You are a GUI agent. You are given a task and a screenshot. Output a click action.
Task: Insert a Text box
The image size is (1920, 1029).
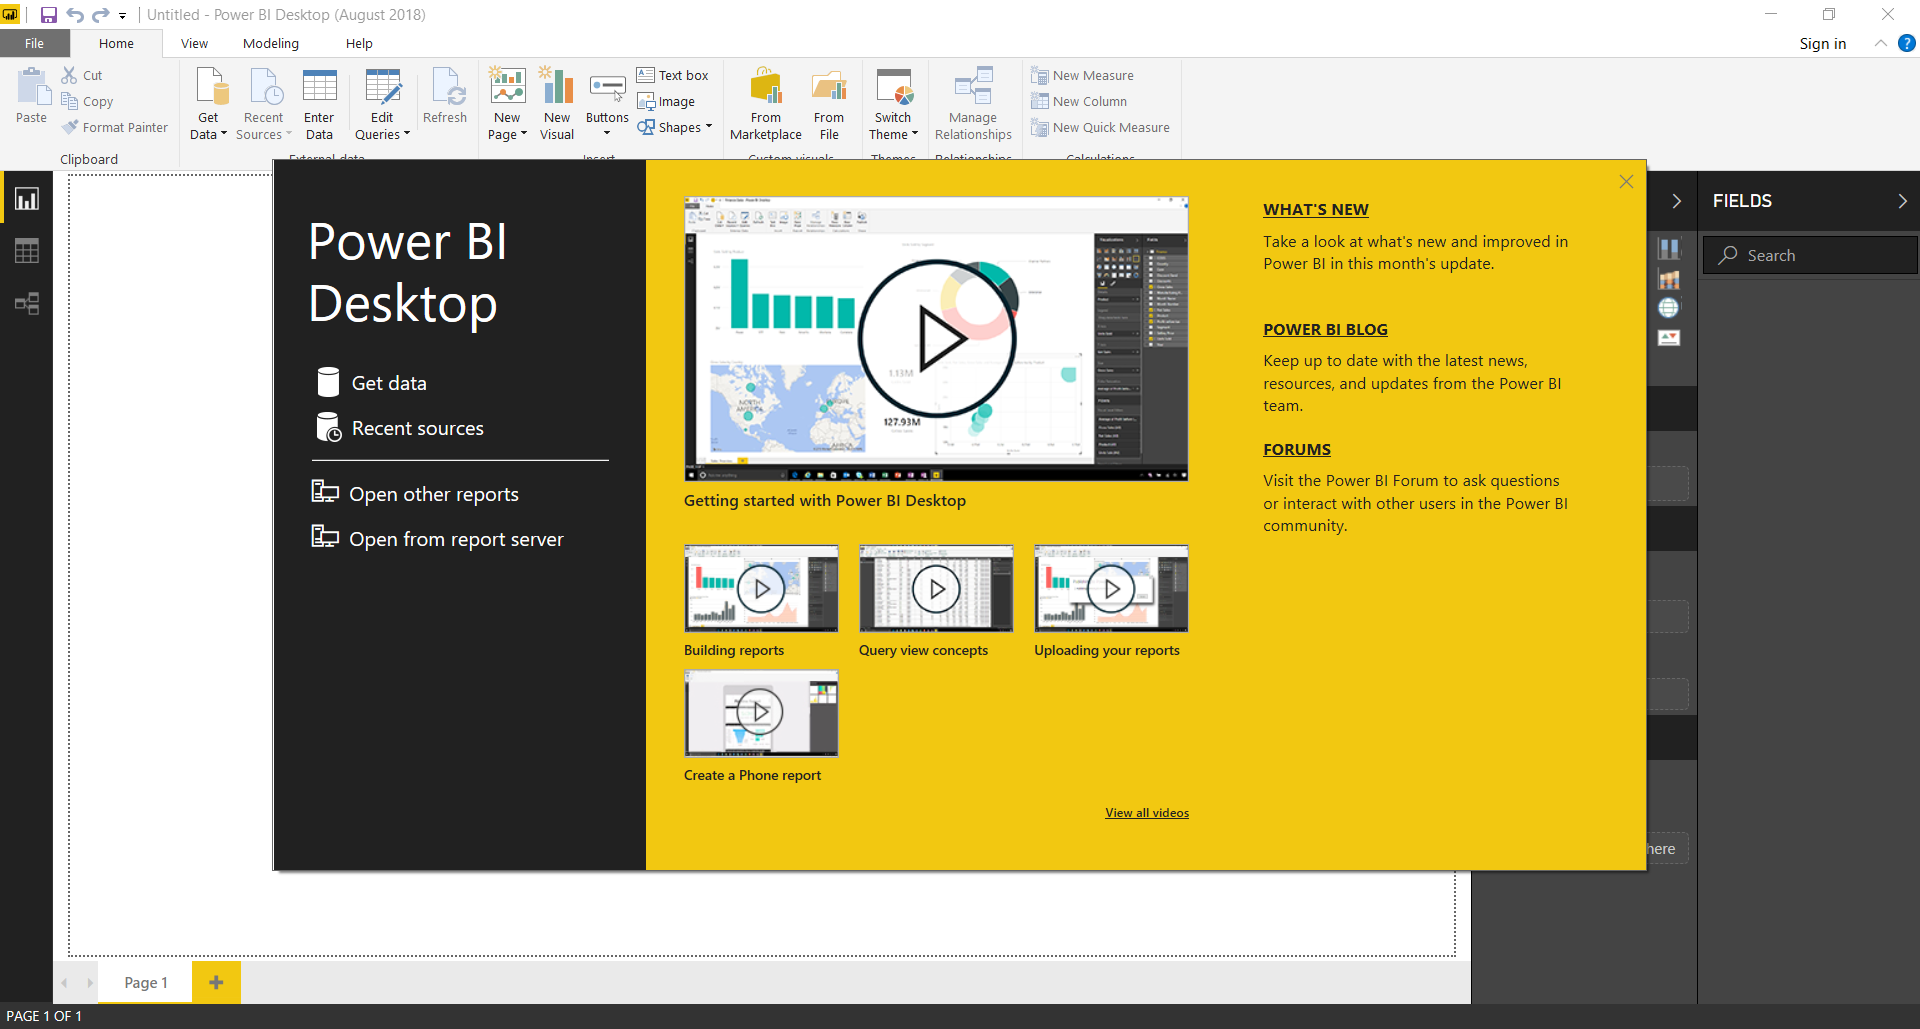672,75
